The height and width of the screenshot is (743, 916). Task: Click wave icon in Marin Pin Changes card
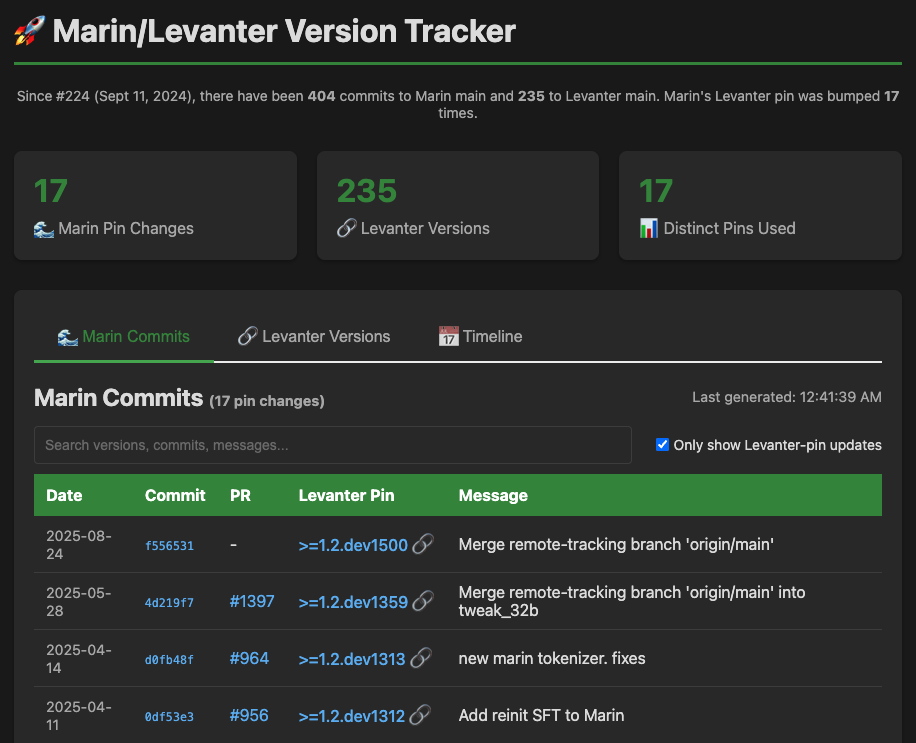[44, 229]
